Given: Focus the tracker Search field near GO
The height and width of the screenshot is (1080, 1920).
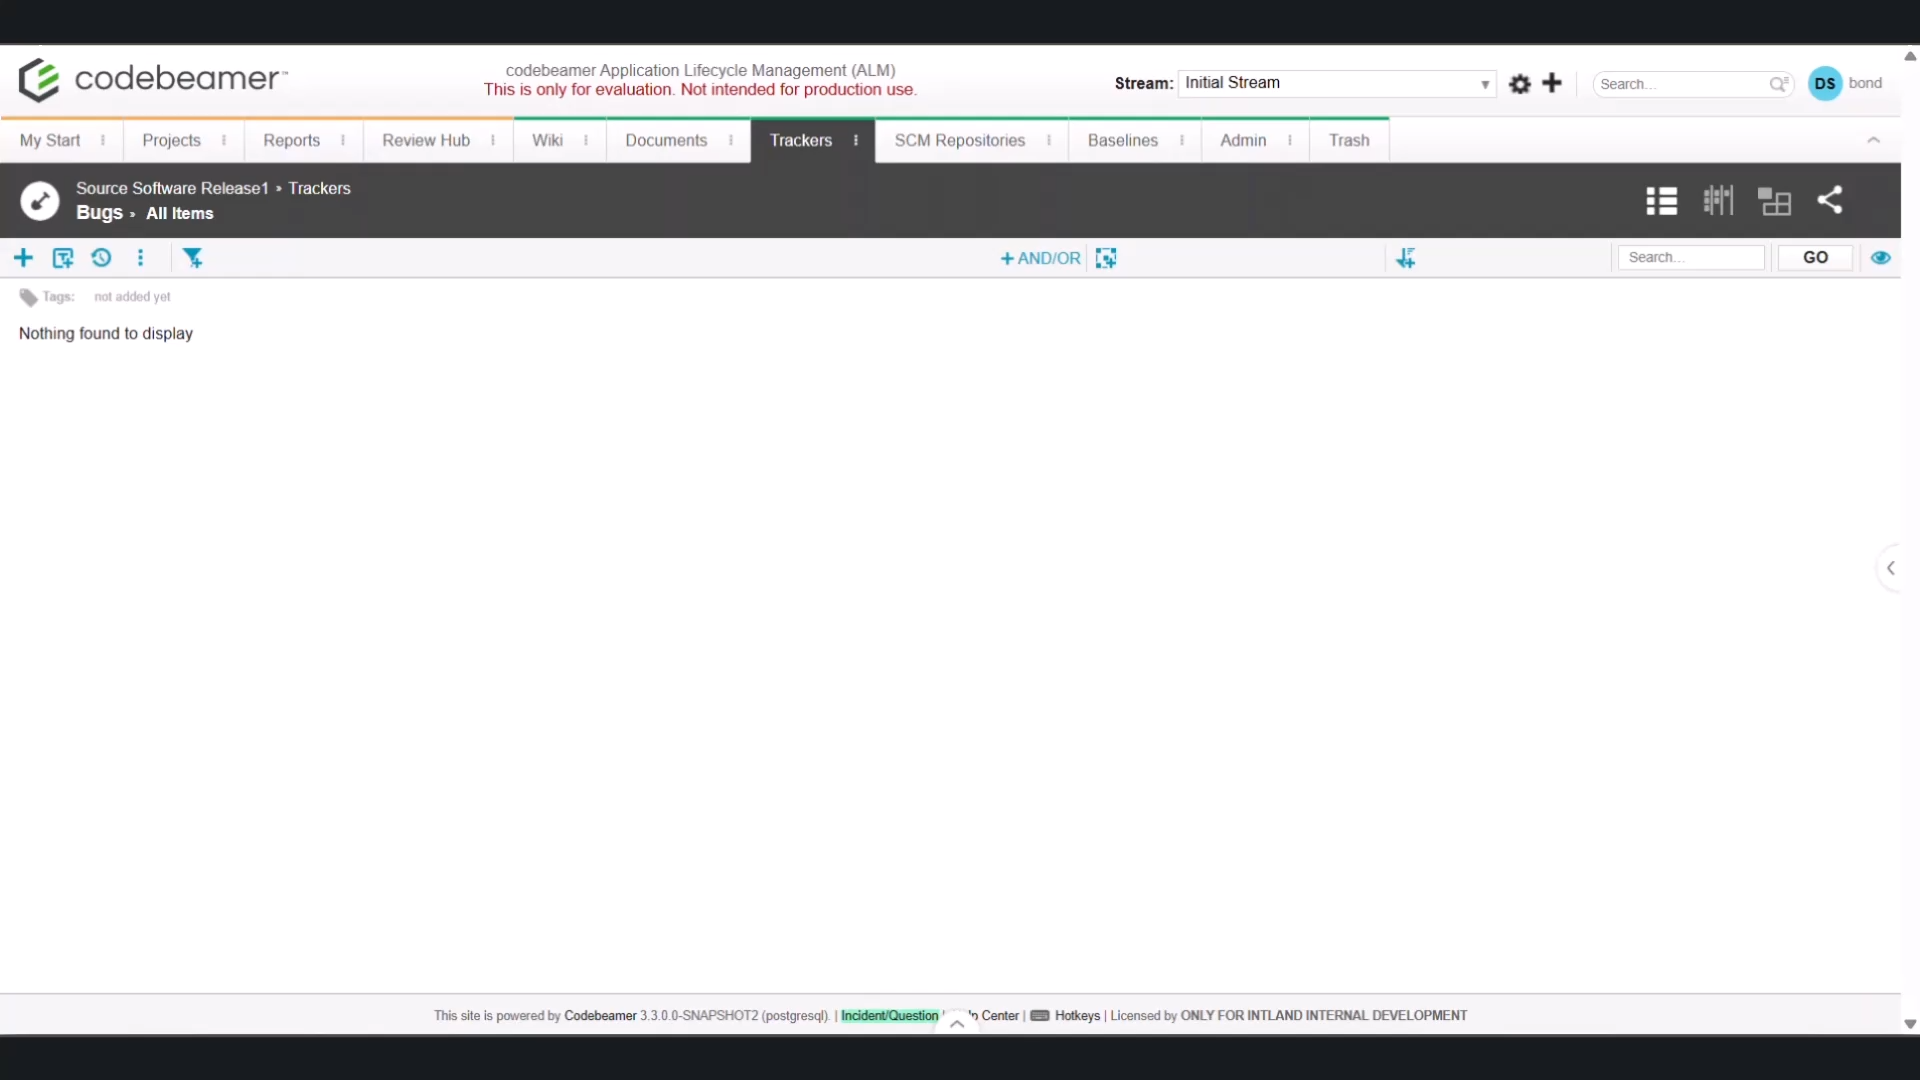Looking at the screenshot, I should pyautogui.click(x=1692, y=258).
